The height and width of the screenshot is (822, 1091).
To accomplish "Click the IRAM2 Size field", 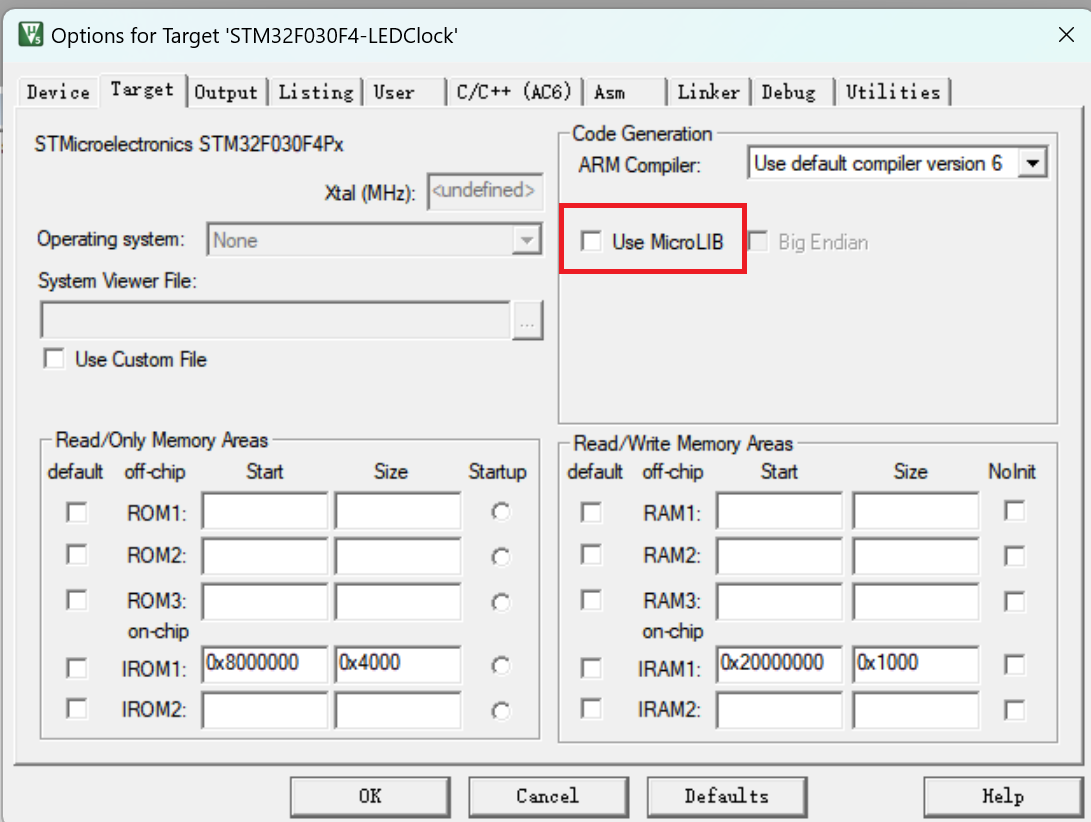I will point(916,710).
